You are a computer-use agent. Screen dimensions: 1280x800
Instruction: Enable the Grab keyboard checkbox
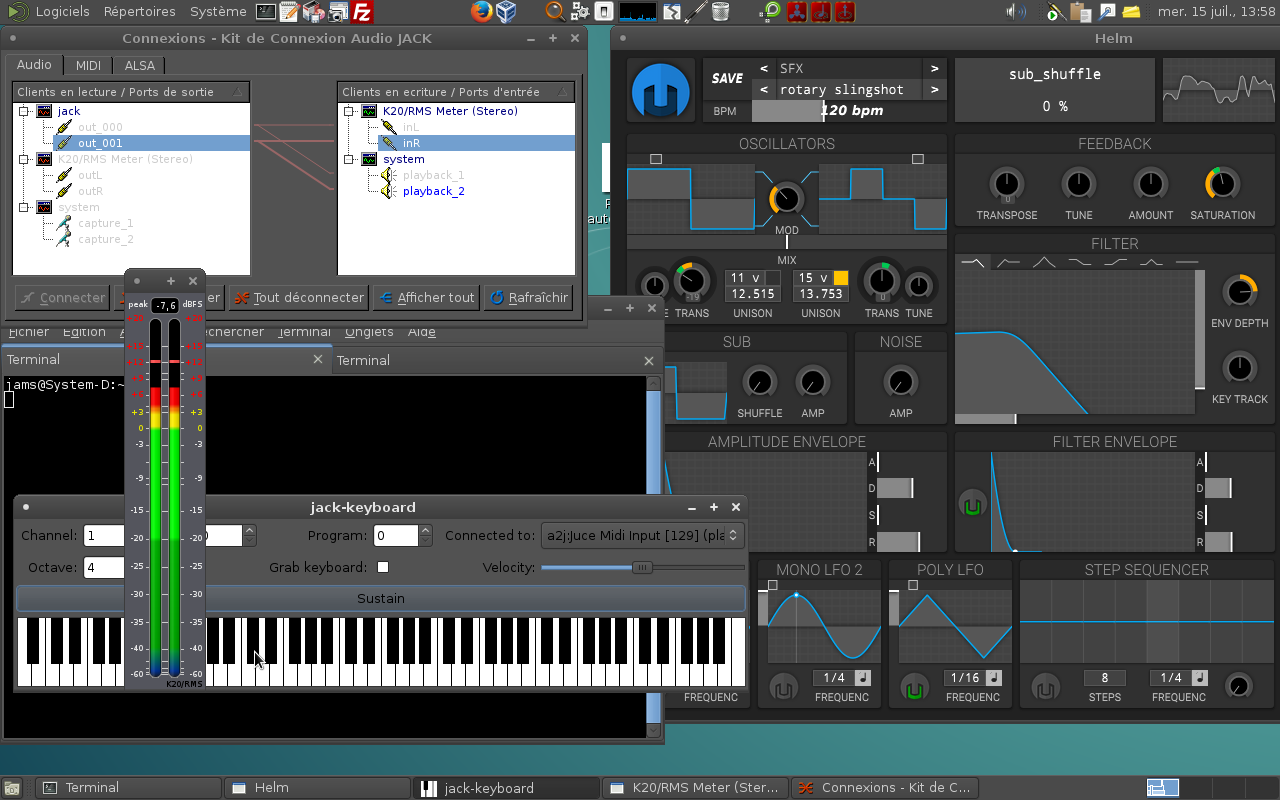pyautogui.click(x=383, y=567)
